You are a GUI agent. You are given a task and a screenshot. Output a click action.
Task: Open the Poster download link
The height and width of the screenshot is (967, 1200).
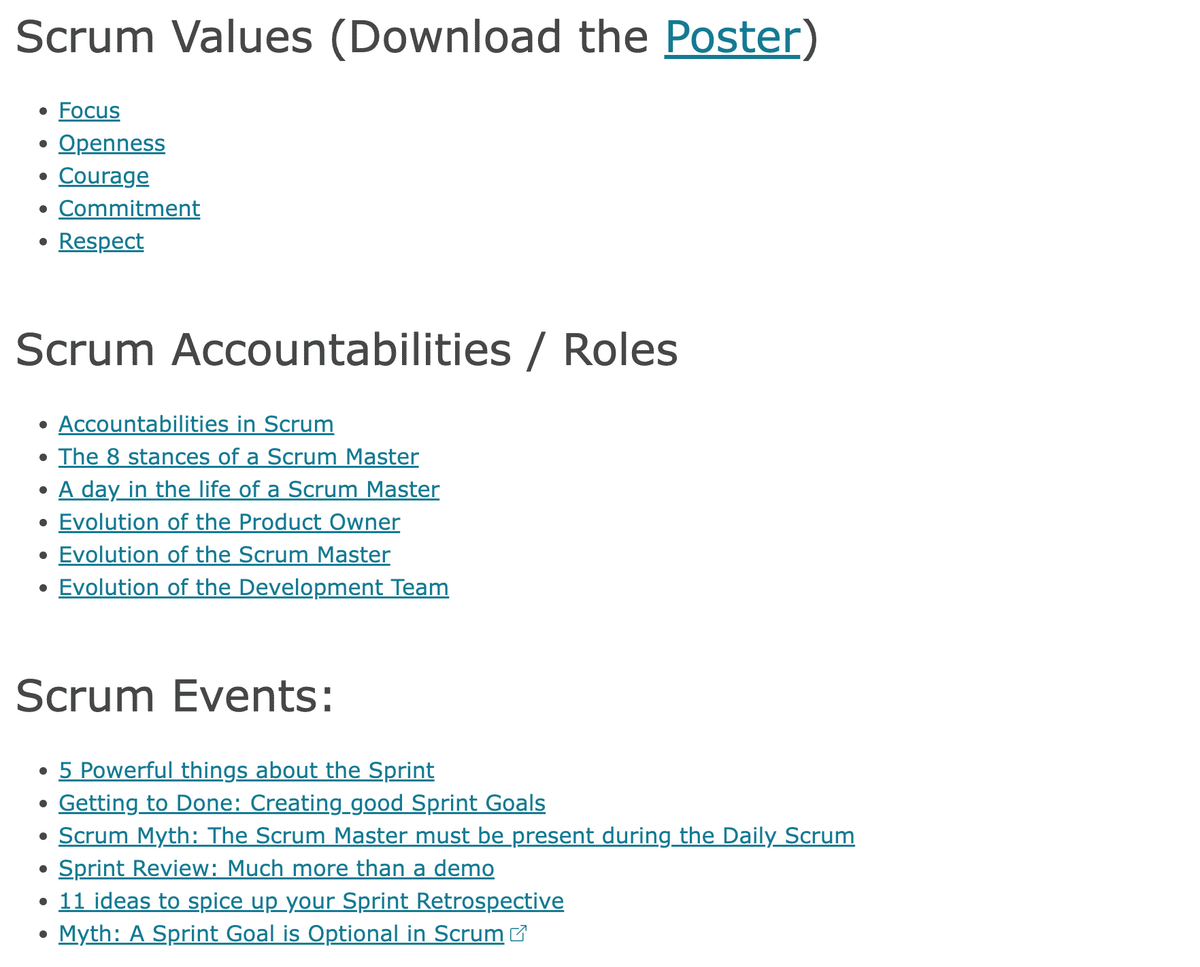pyautogui.click(x=732, y=37)
